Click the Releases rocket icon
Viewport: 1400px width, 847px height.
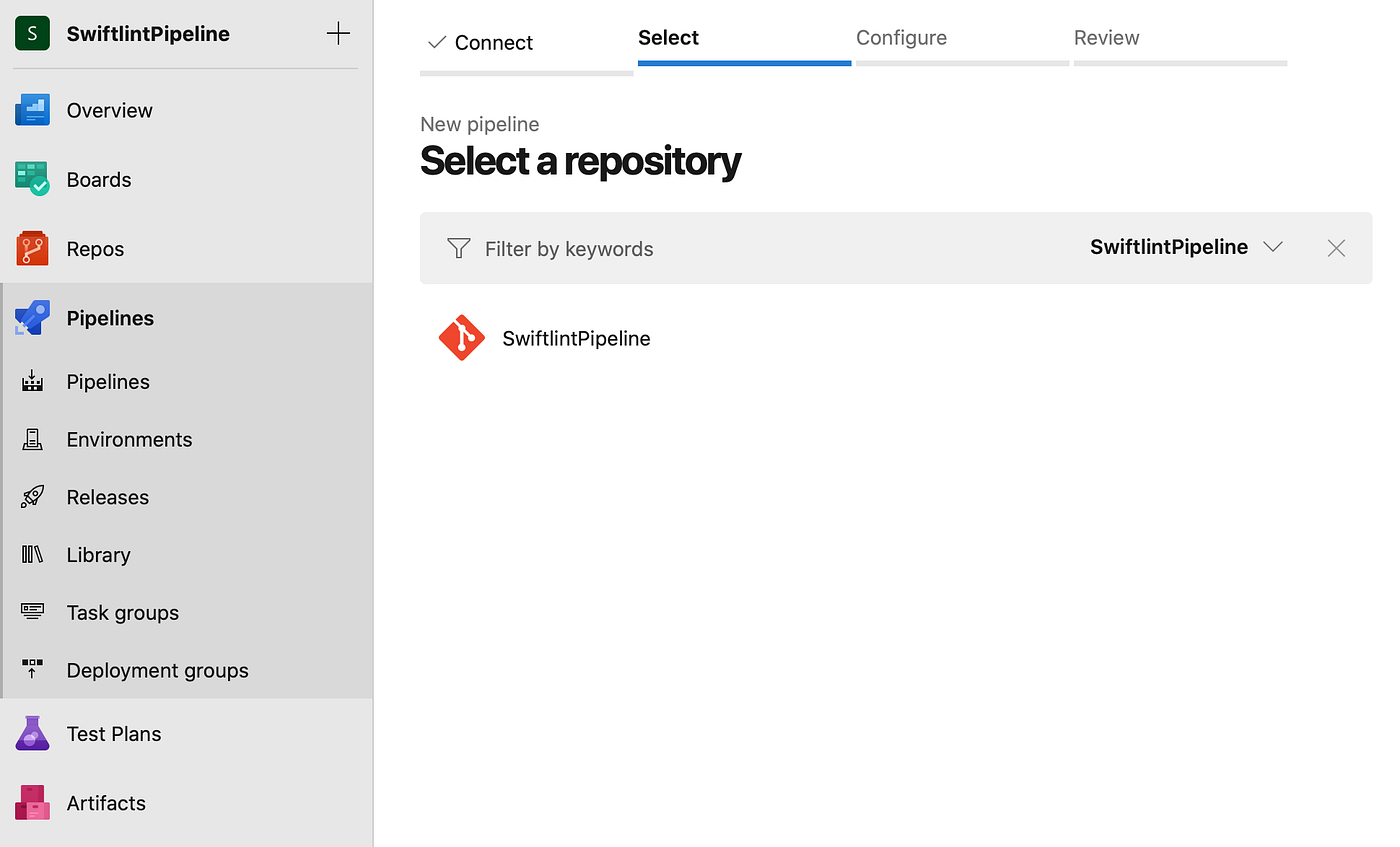32,497
